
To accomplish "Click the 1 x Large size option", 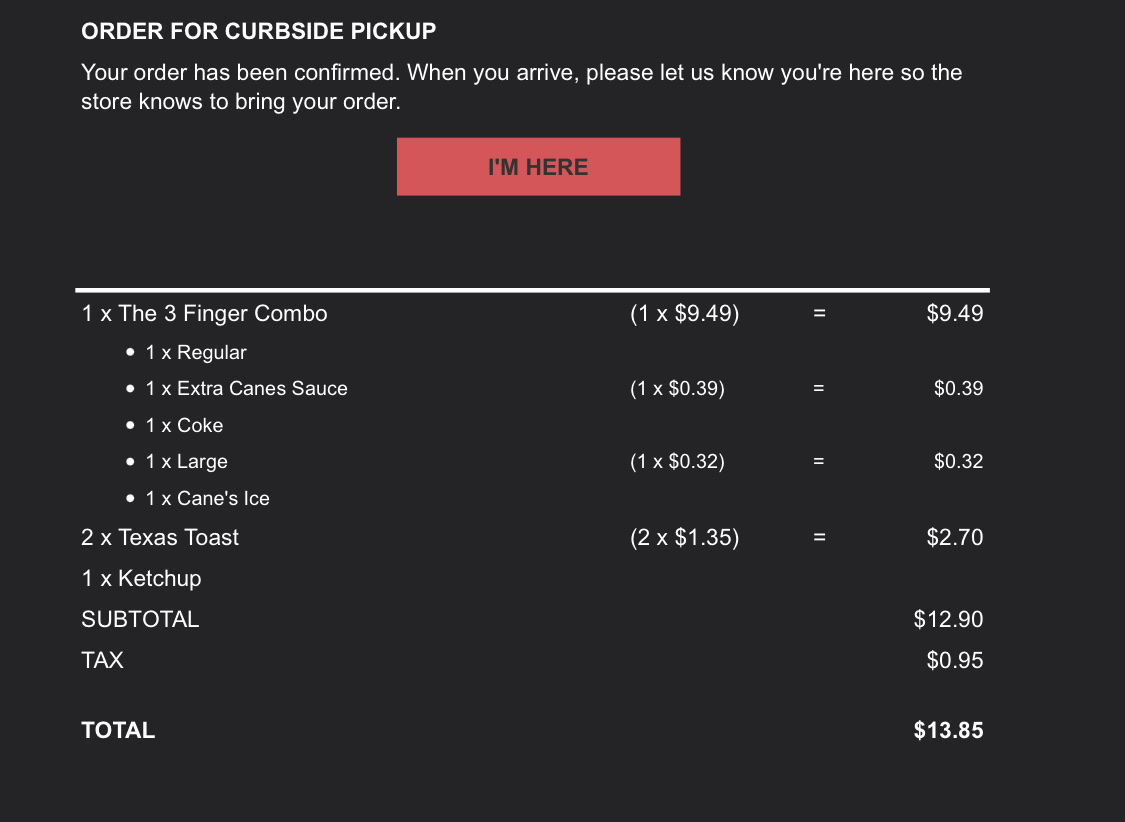I will click(x=187, y=462).
